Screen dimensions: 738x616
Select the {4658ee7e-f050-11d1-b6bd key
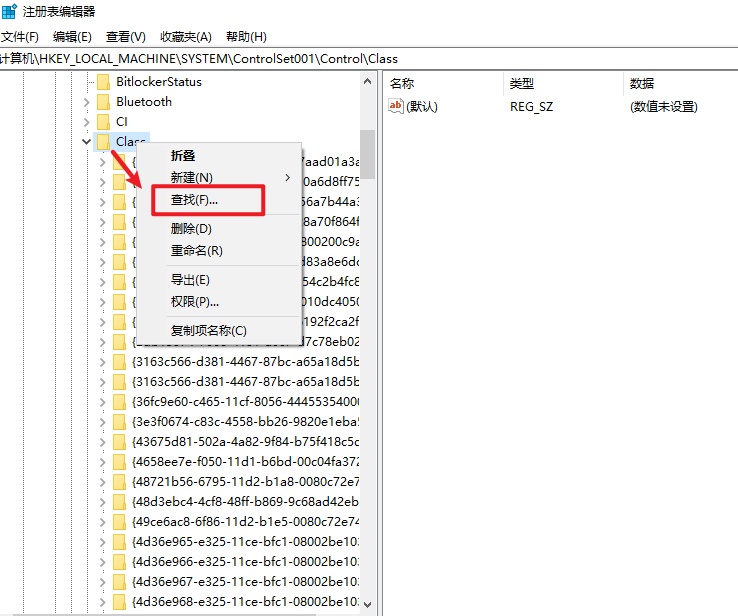point(245,462)
